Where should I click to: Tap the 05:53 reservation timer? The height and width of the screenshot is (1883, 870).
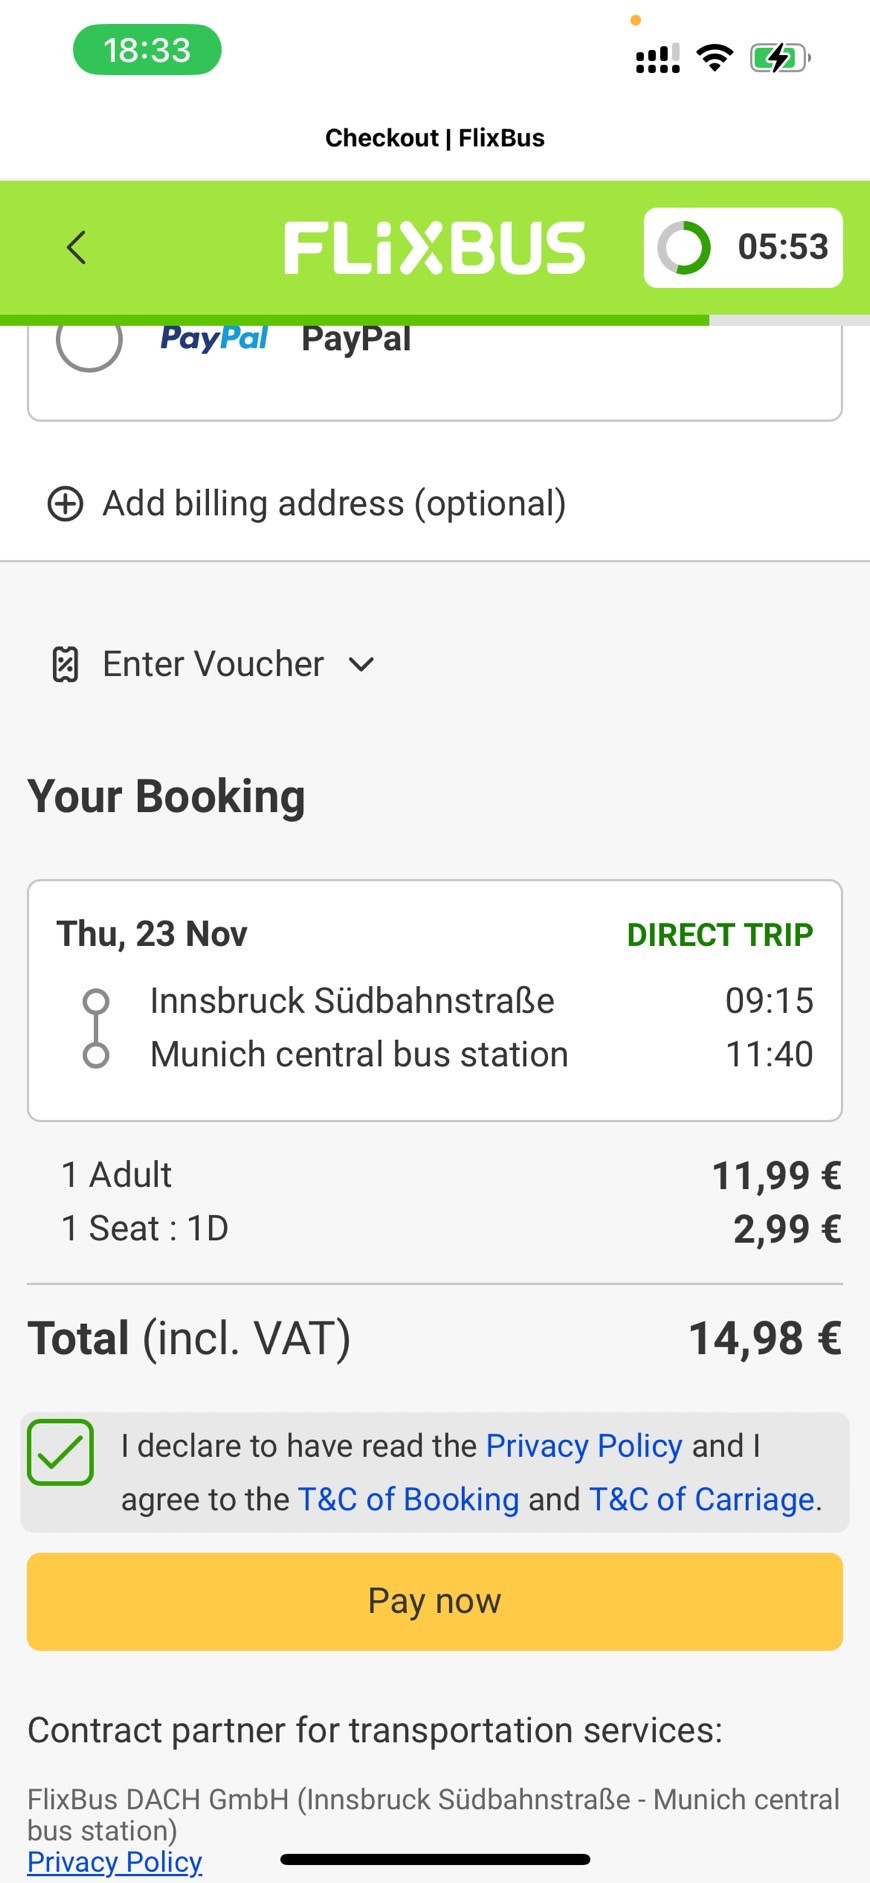coord(782,247)
